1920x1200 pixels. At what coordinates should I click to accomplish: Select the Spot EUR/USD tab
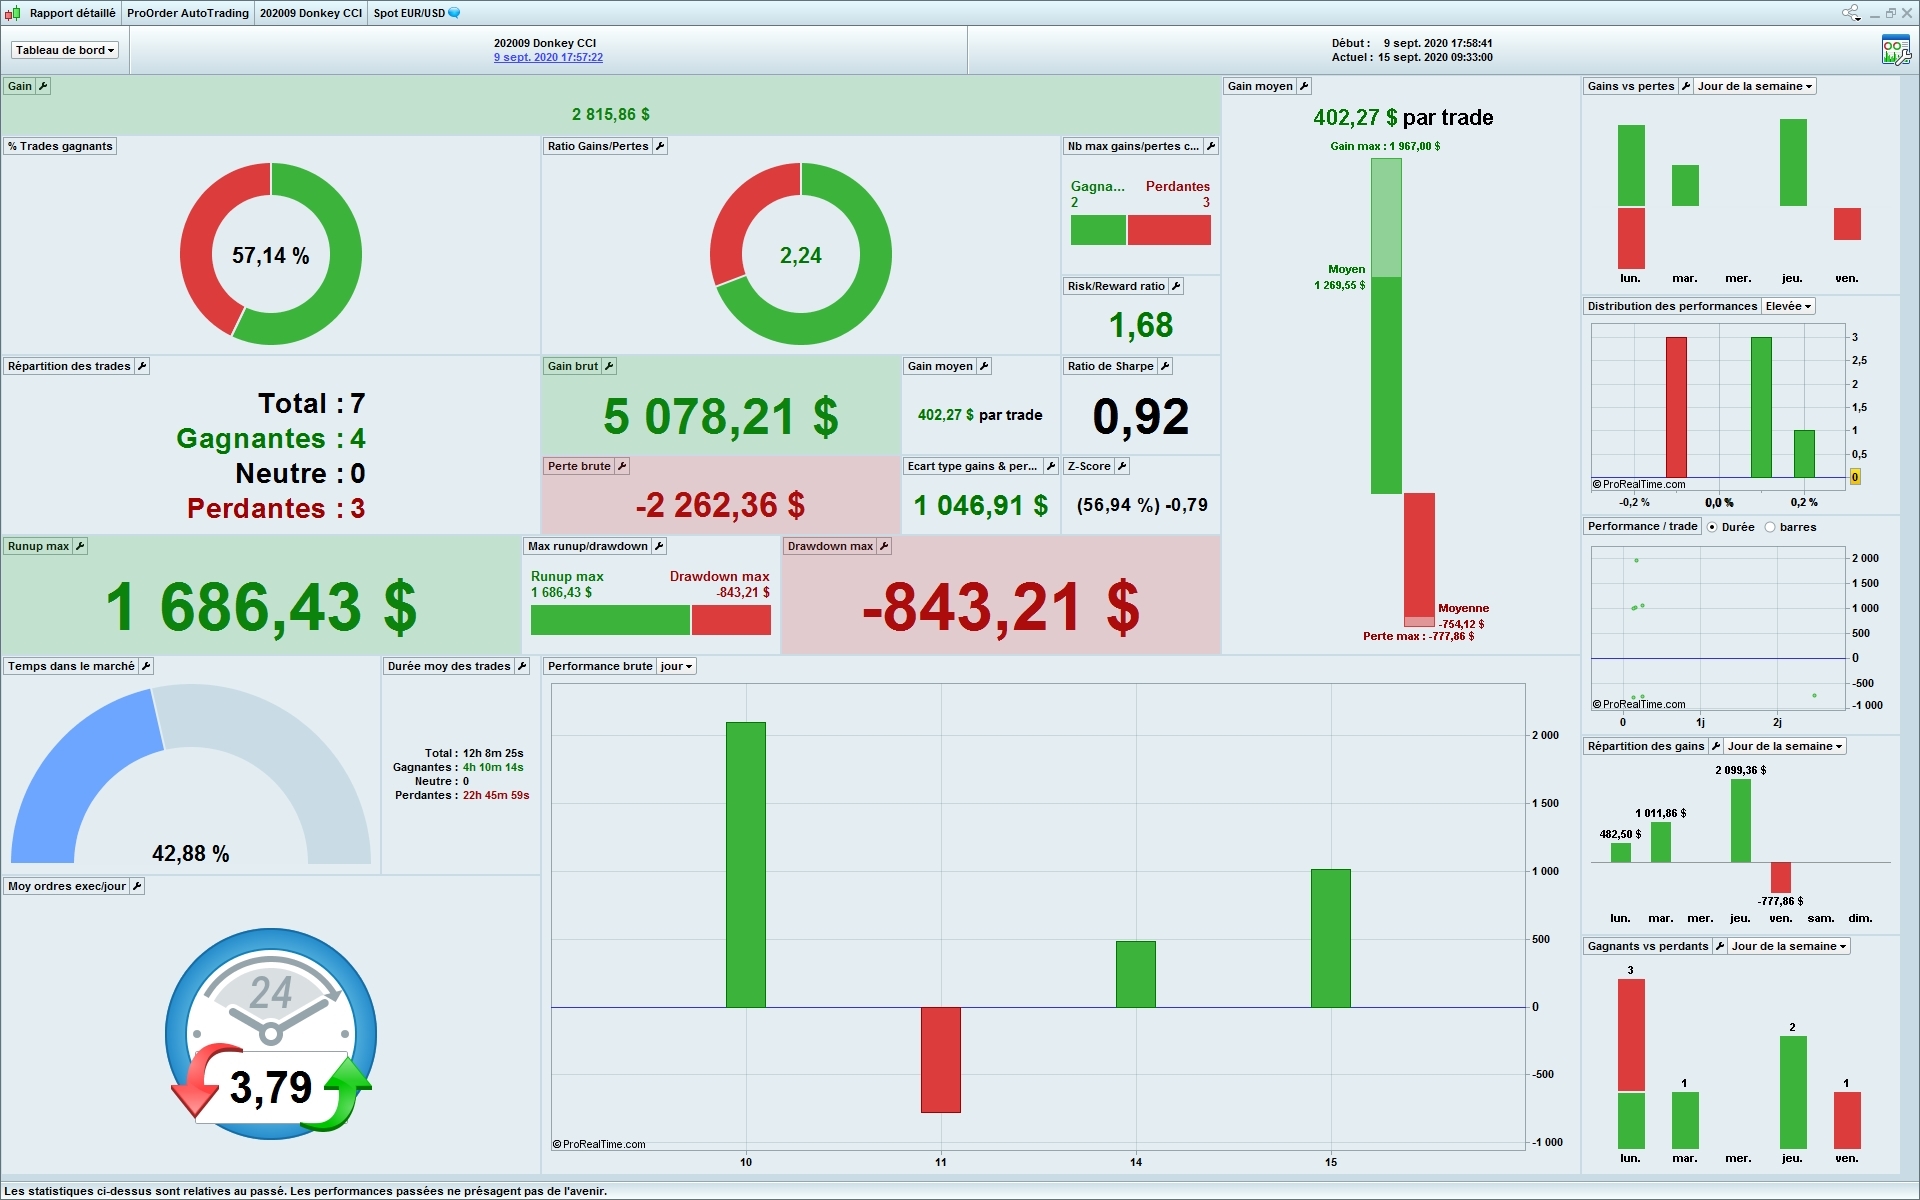coord(410,13)
